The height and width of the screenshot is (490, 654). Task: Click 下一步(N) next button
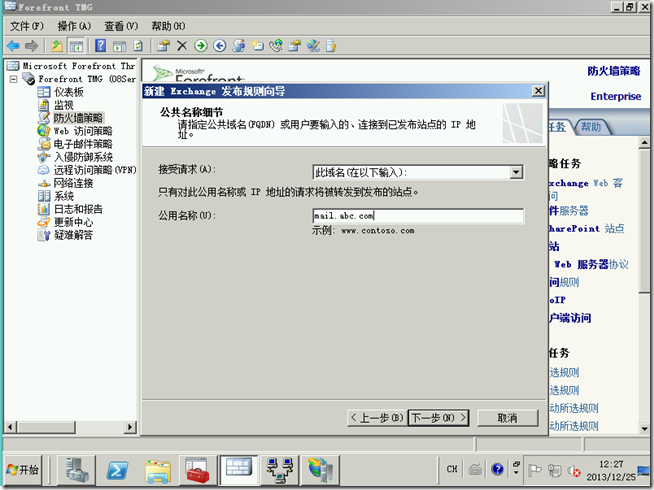(x=438, y=417)
